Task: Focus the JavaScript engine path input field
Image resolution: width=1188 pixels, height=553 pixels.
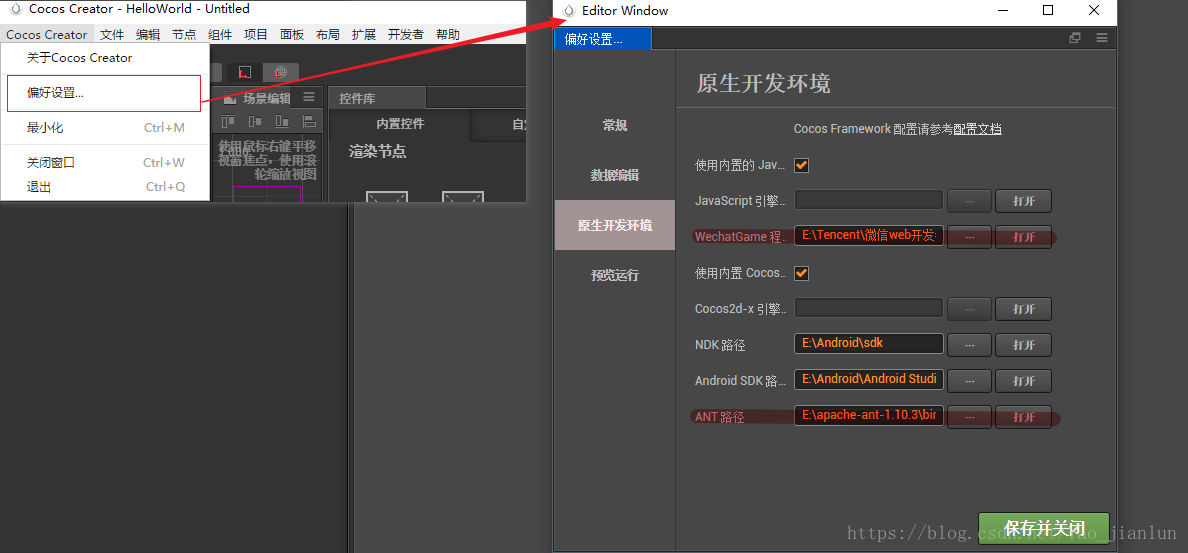Action: click(x=869, y=200)
